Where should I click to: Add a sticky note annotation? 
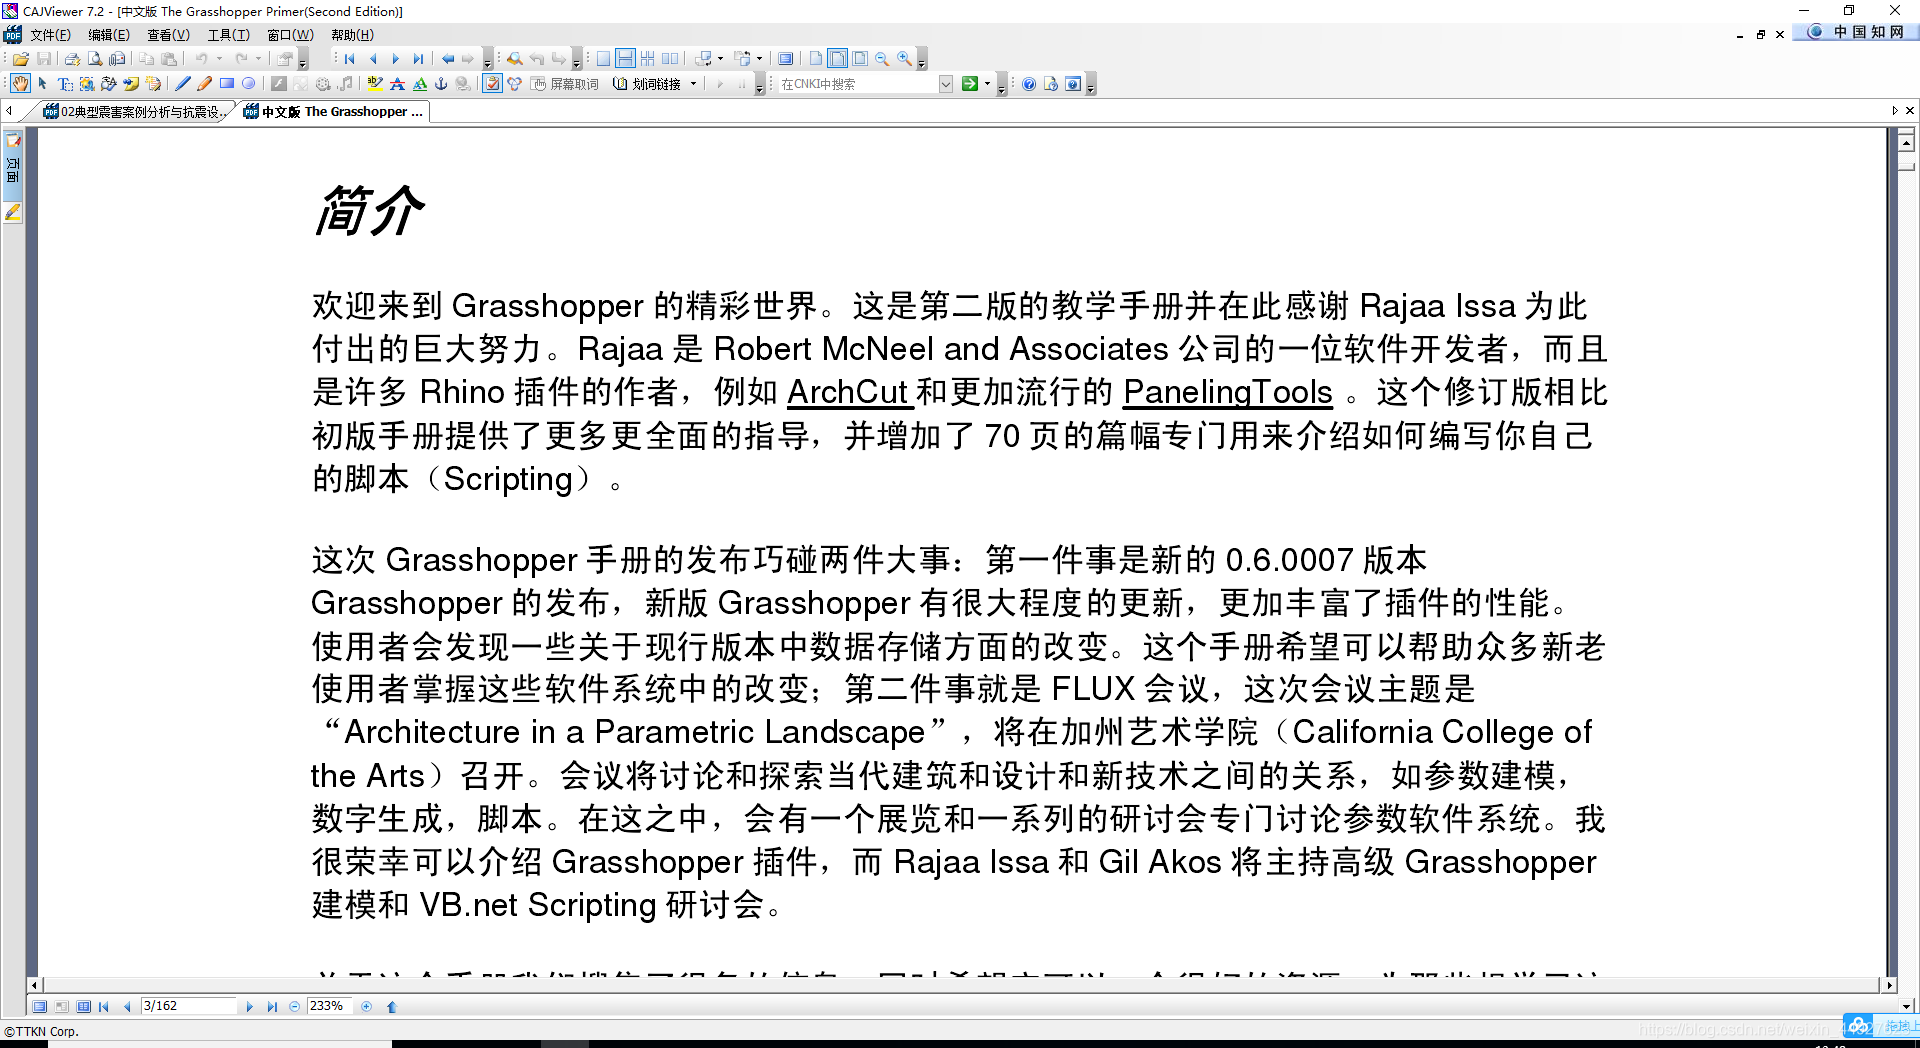tap(131, 84)
